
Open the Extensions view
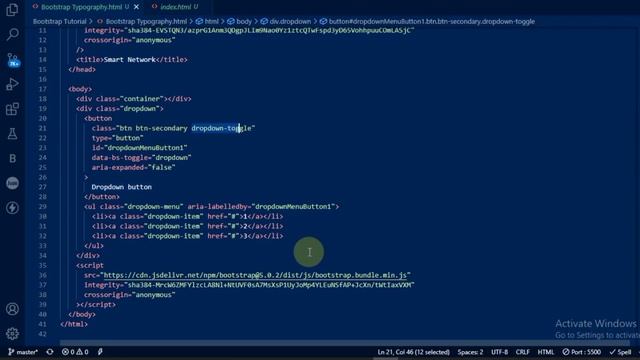coord(12,109)
